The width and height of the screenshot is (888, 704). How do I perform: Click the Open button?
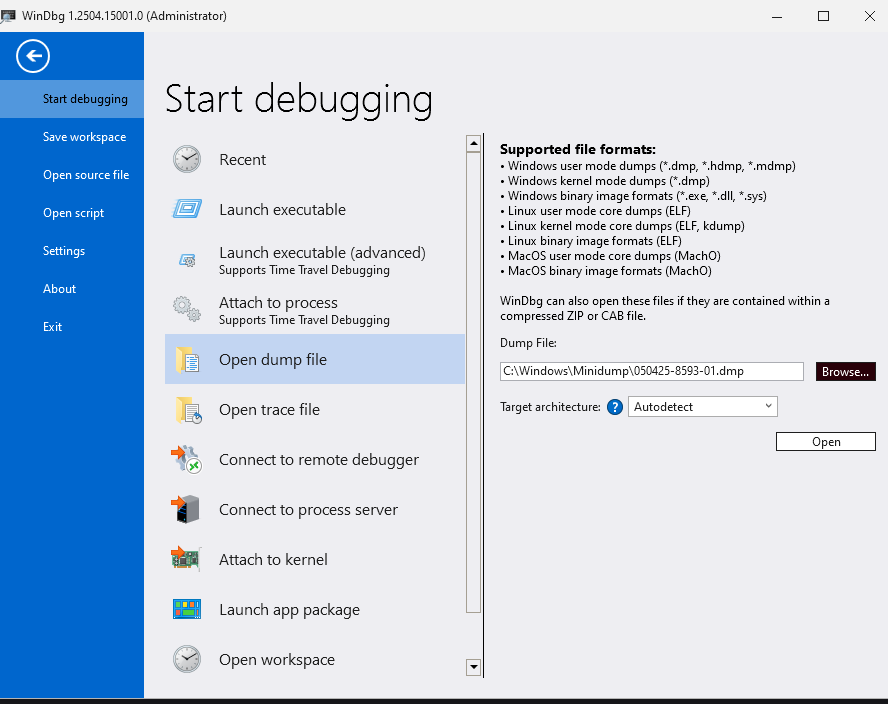[826, 442]
